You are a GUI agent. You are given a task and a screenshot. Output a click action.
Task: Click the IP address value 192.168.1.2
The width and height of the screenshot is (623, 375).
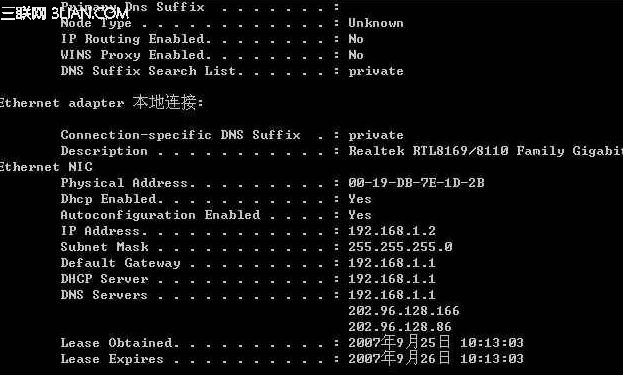392,231
